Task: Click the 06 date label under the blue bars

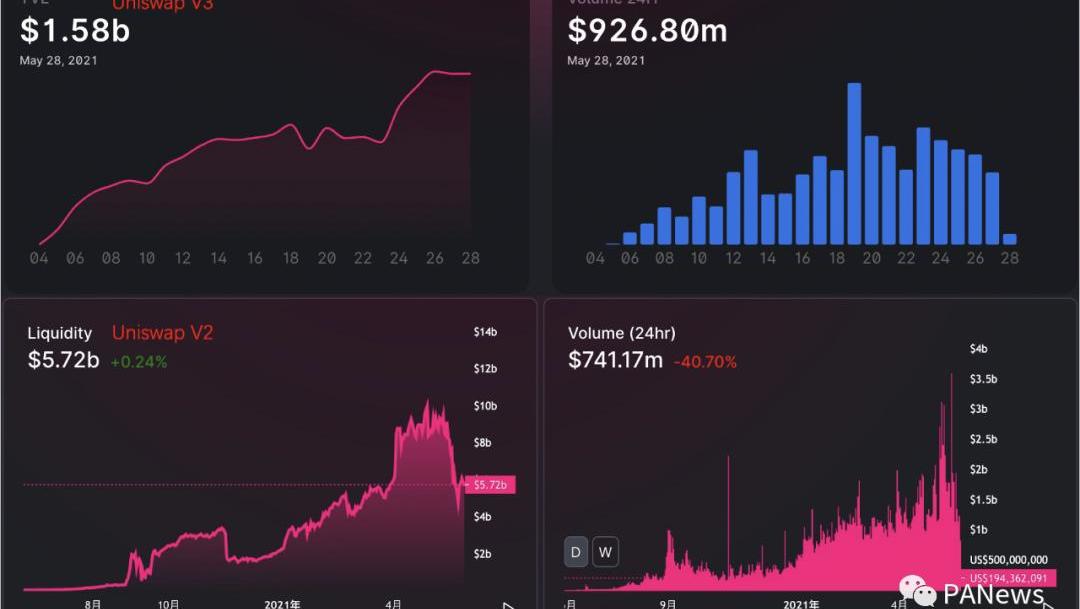Action: 630,258
